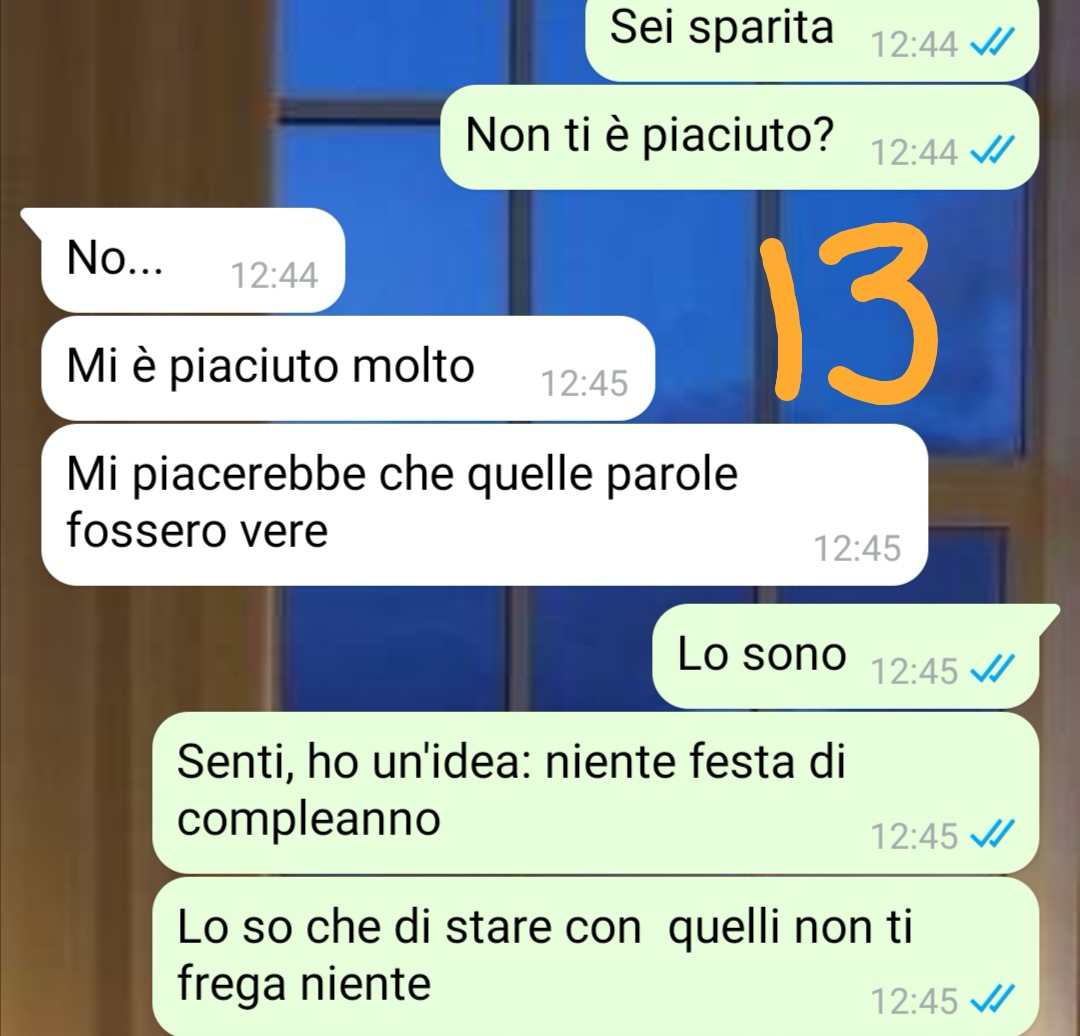Click blue double check beside 'Lo sono'

tap(992, 670)
